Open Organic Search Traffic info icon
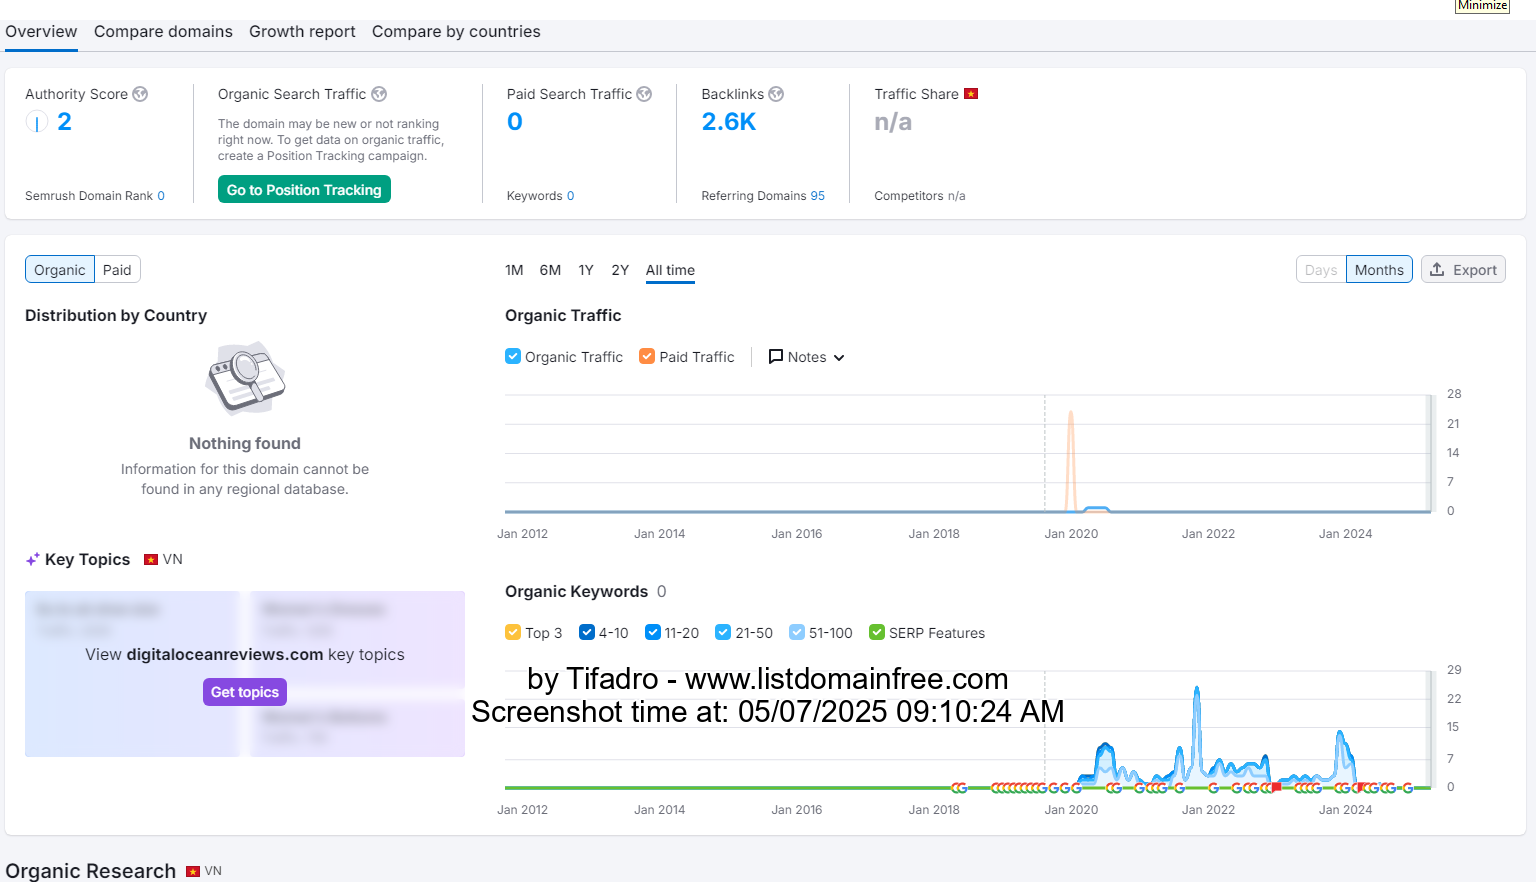The height and width of the screenshot is (882, 1536). click(379, 94)
